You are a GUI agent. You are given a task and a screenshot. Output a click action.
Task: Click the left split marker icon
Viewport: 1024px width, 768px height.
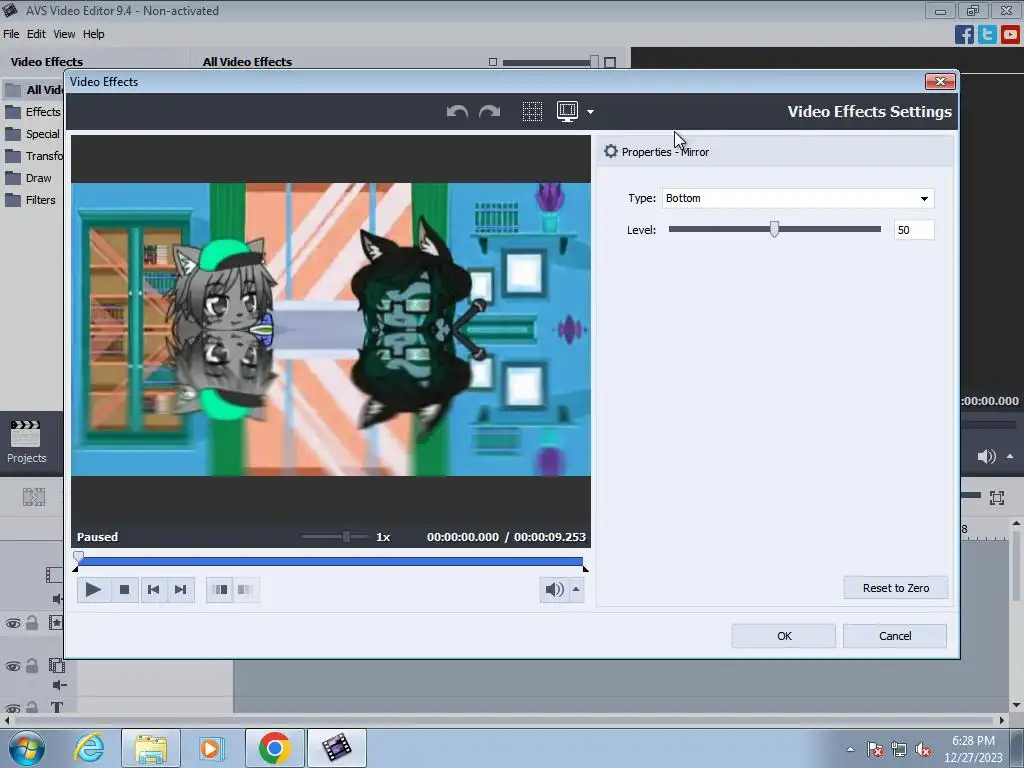(221, 590)
